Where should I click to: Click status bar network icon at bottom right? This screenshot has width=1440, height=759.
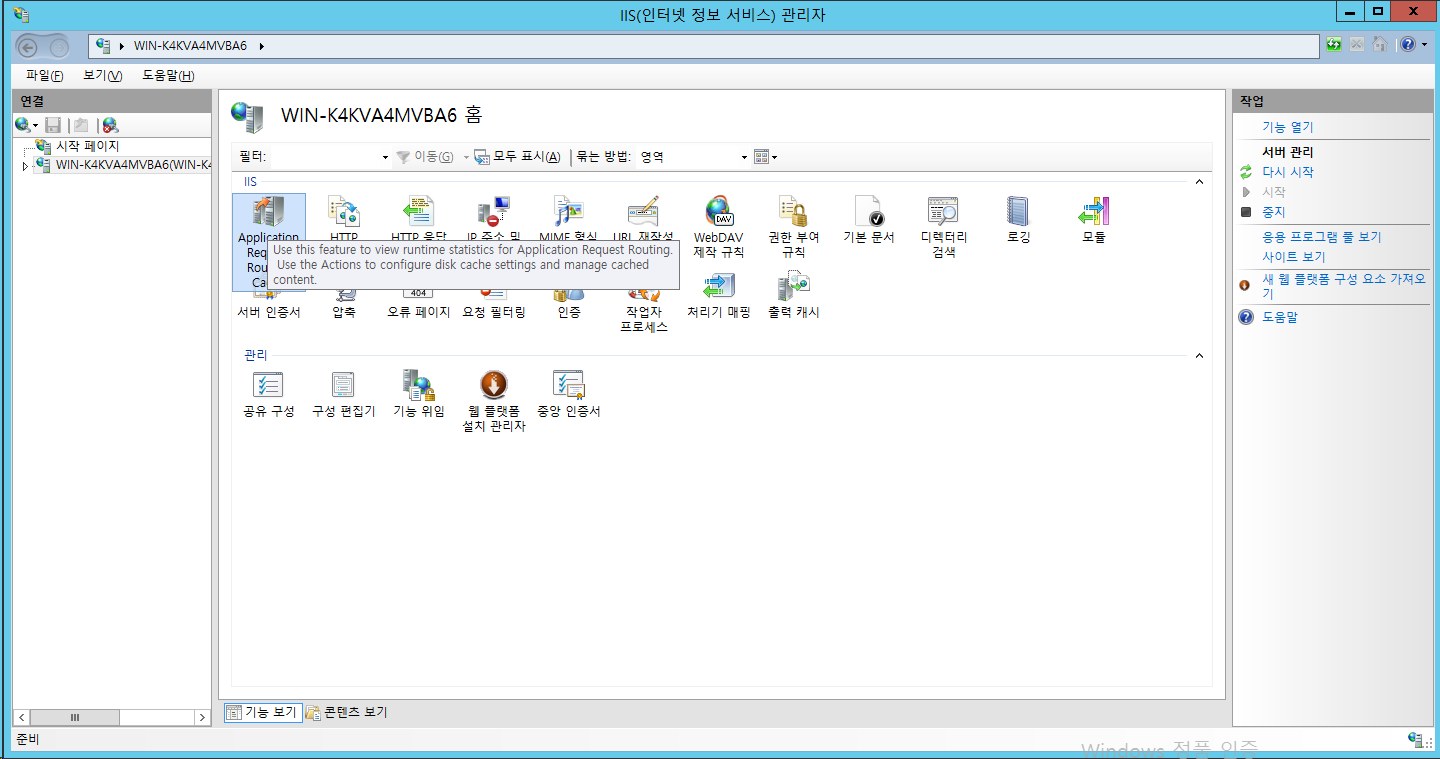[1417, 740]
